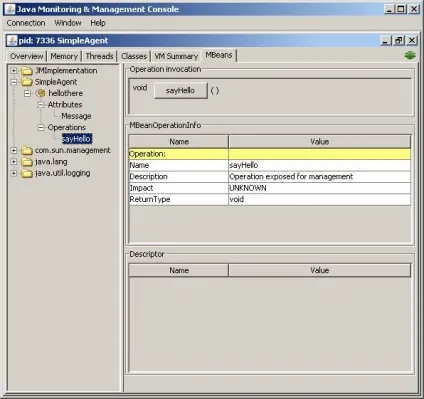
Task: Select the MBeans tab
Action: click(x=219, y=55)
